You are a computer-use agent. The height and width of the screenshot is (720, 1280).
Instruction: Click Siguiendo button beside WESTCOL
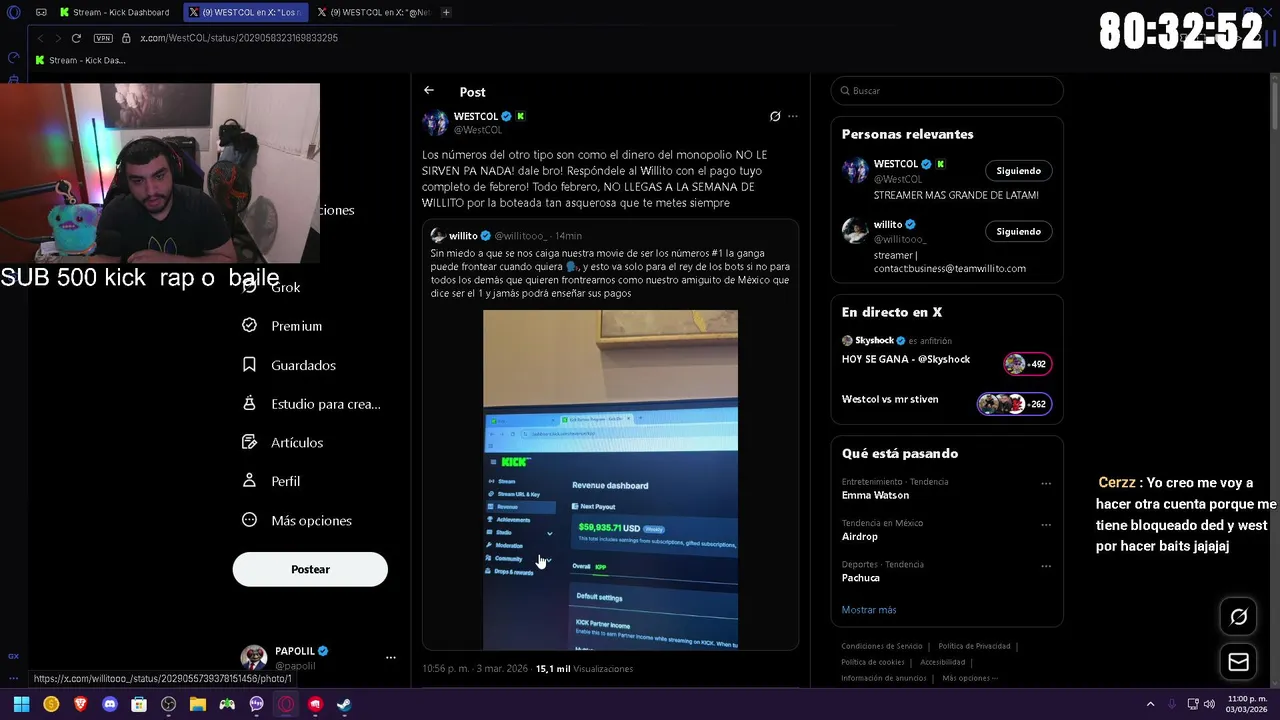pyautogui.click(x=1018, y=170)
